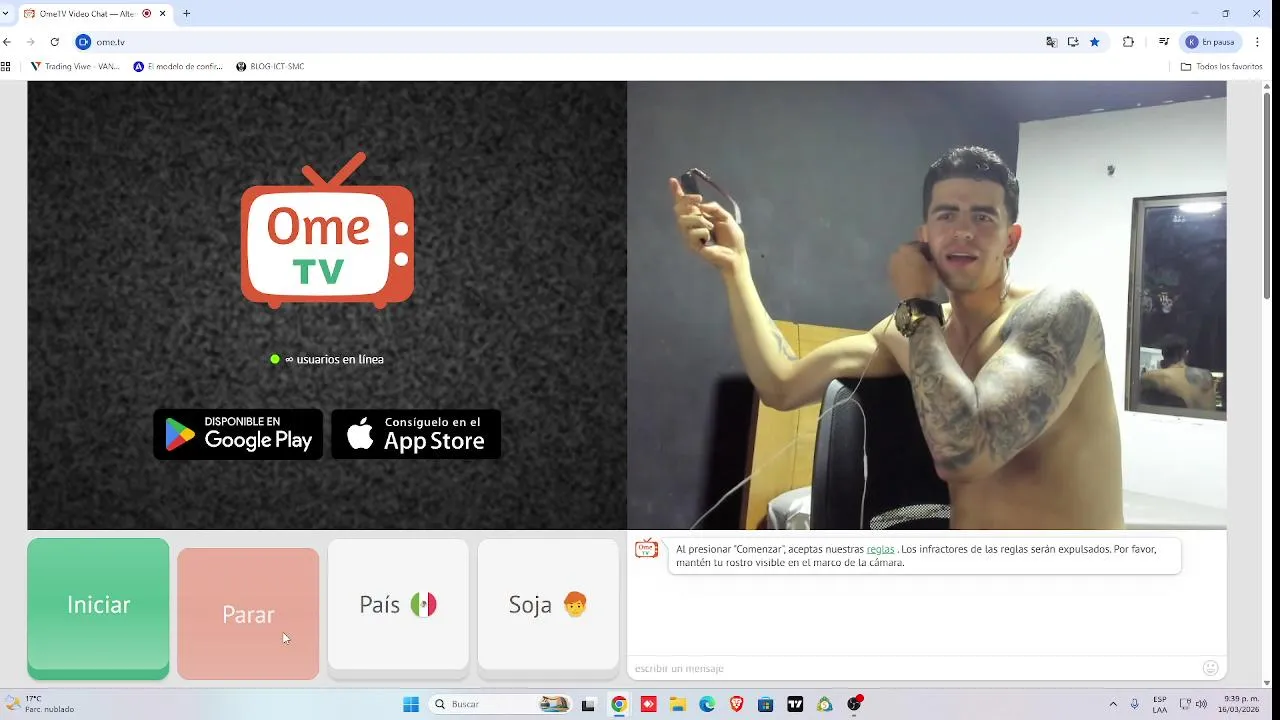This screenshot has height=720, width=1280.
Task: Open the emoji picker in chat
Action: [1211, 668]
